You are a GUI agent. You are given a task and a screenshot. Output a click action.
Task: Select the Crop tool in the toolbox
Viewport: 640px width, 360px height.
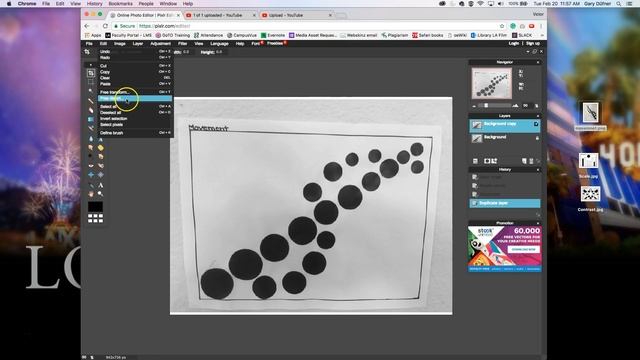click(91, 73)
